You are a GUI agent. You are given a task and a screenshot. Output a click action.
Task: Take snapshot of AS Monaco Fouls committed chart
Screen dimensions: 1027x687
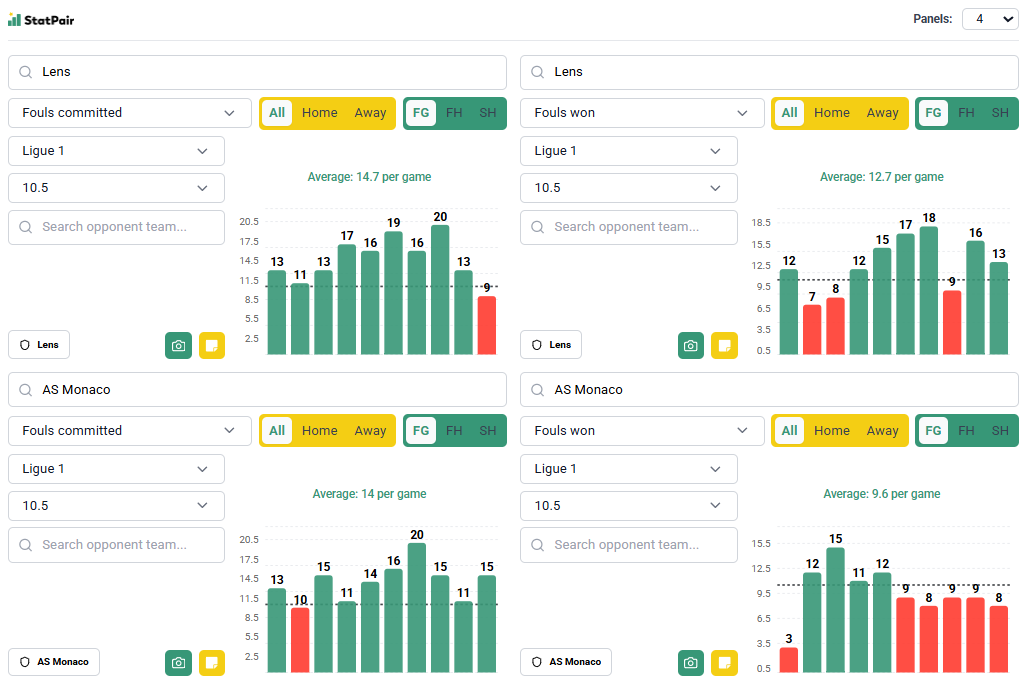178,662
